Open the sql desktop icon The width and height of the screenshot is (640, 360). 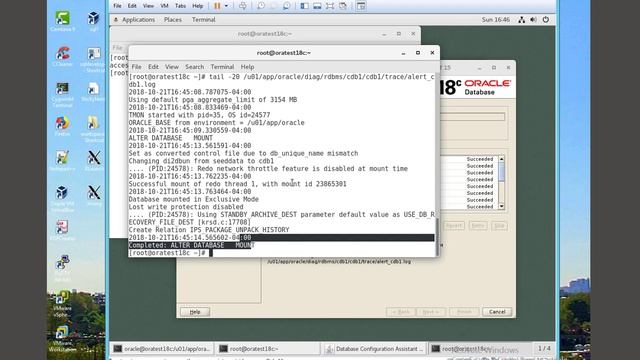tap(93, 21)
